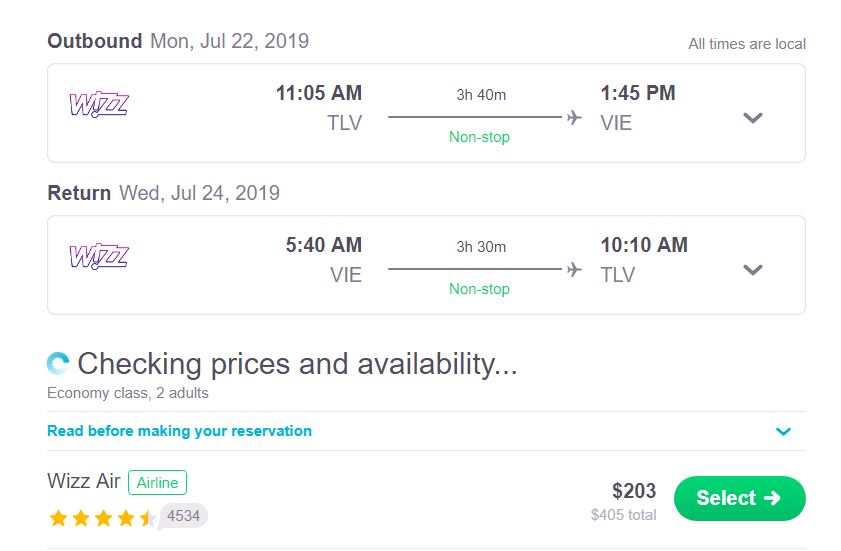841x551 pixels.
Task: Click the Economy class, 2 adults text
Action: click(128, 393)
